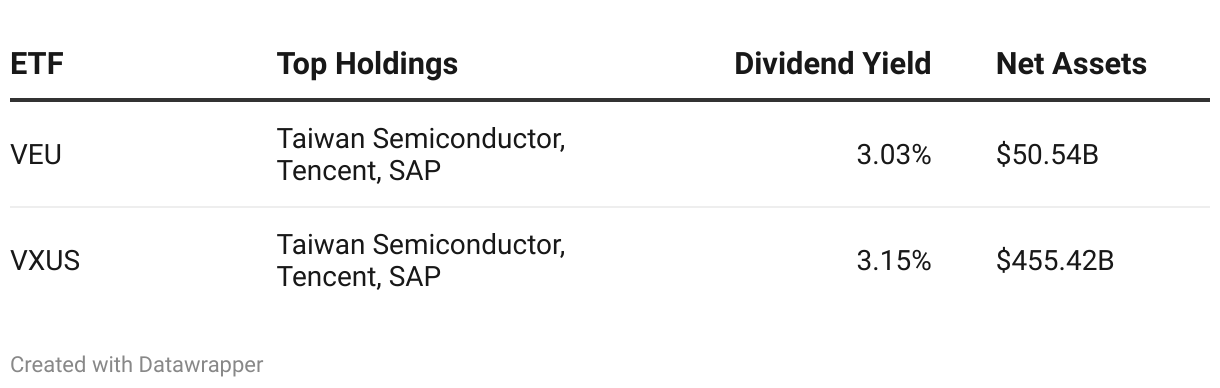Click the 3.15% dividend yield value

894,261
